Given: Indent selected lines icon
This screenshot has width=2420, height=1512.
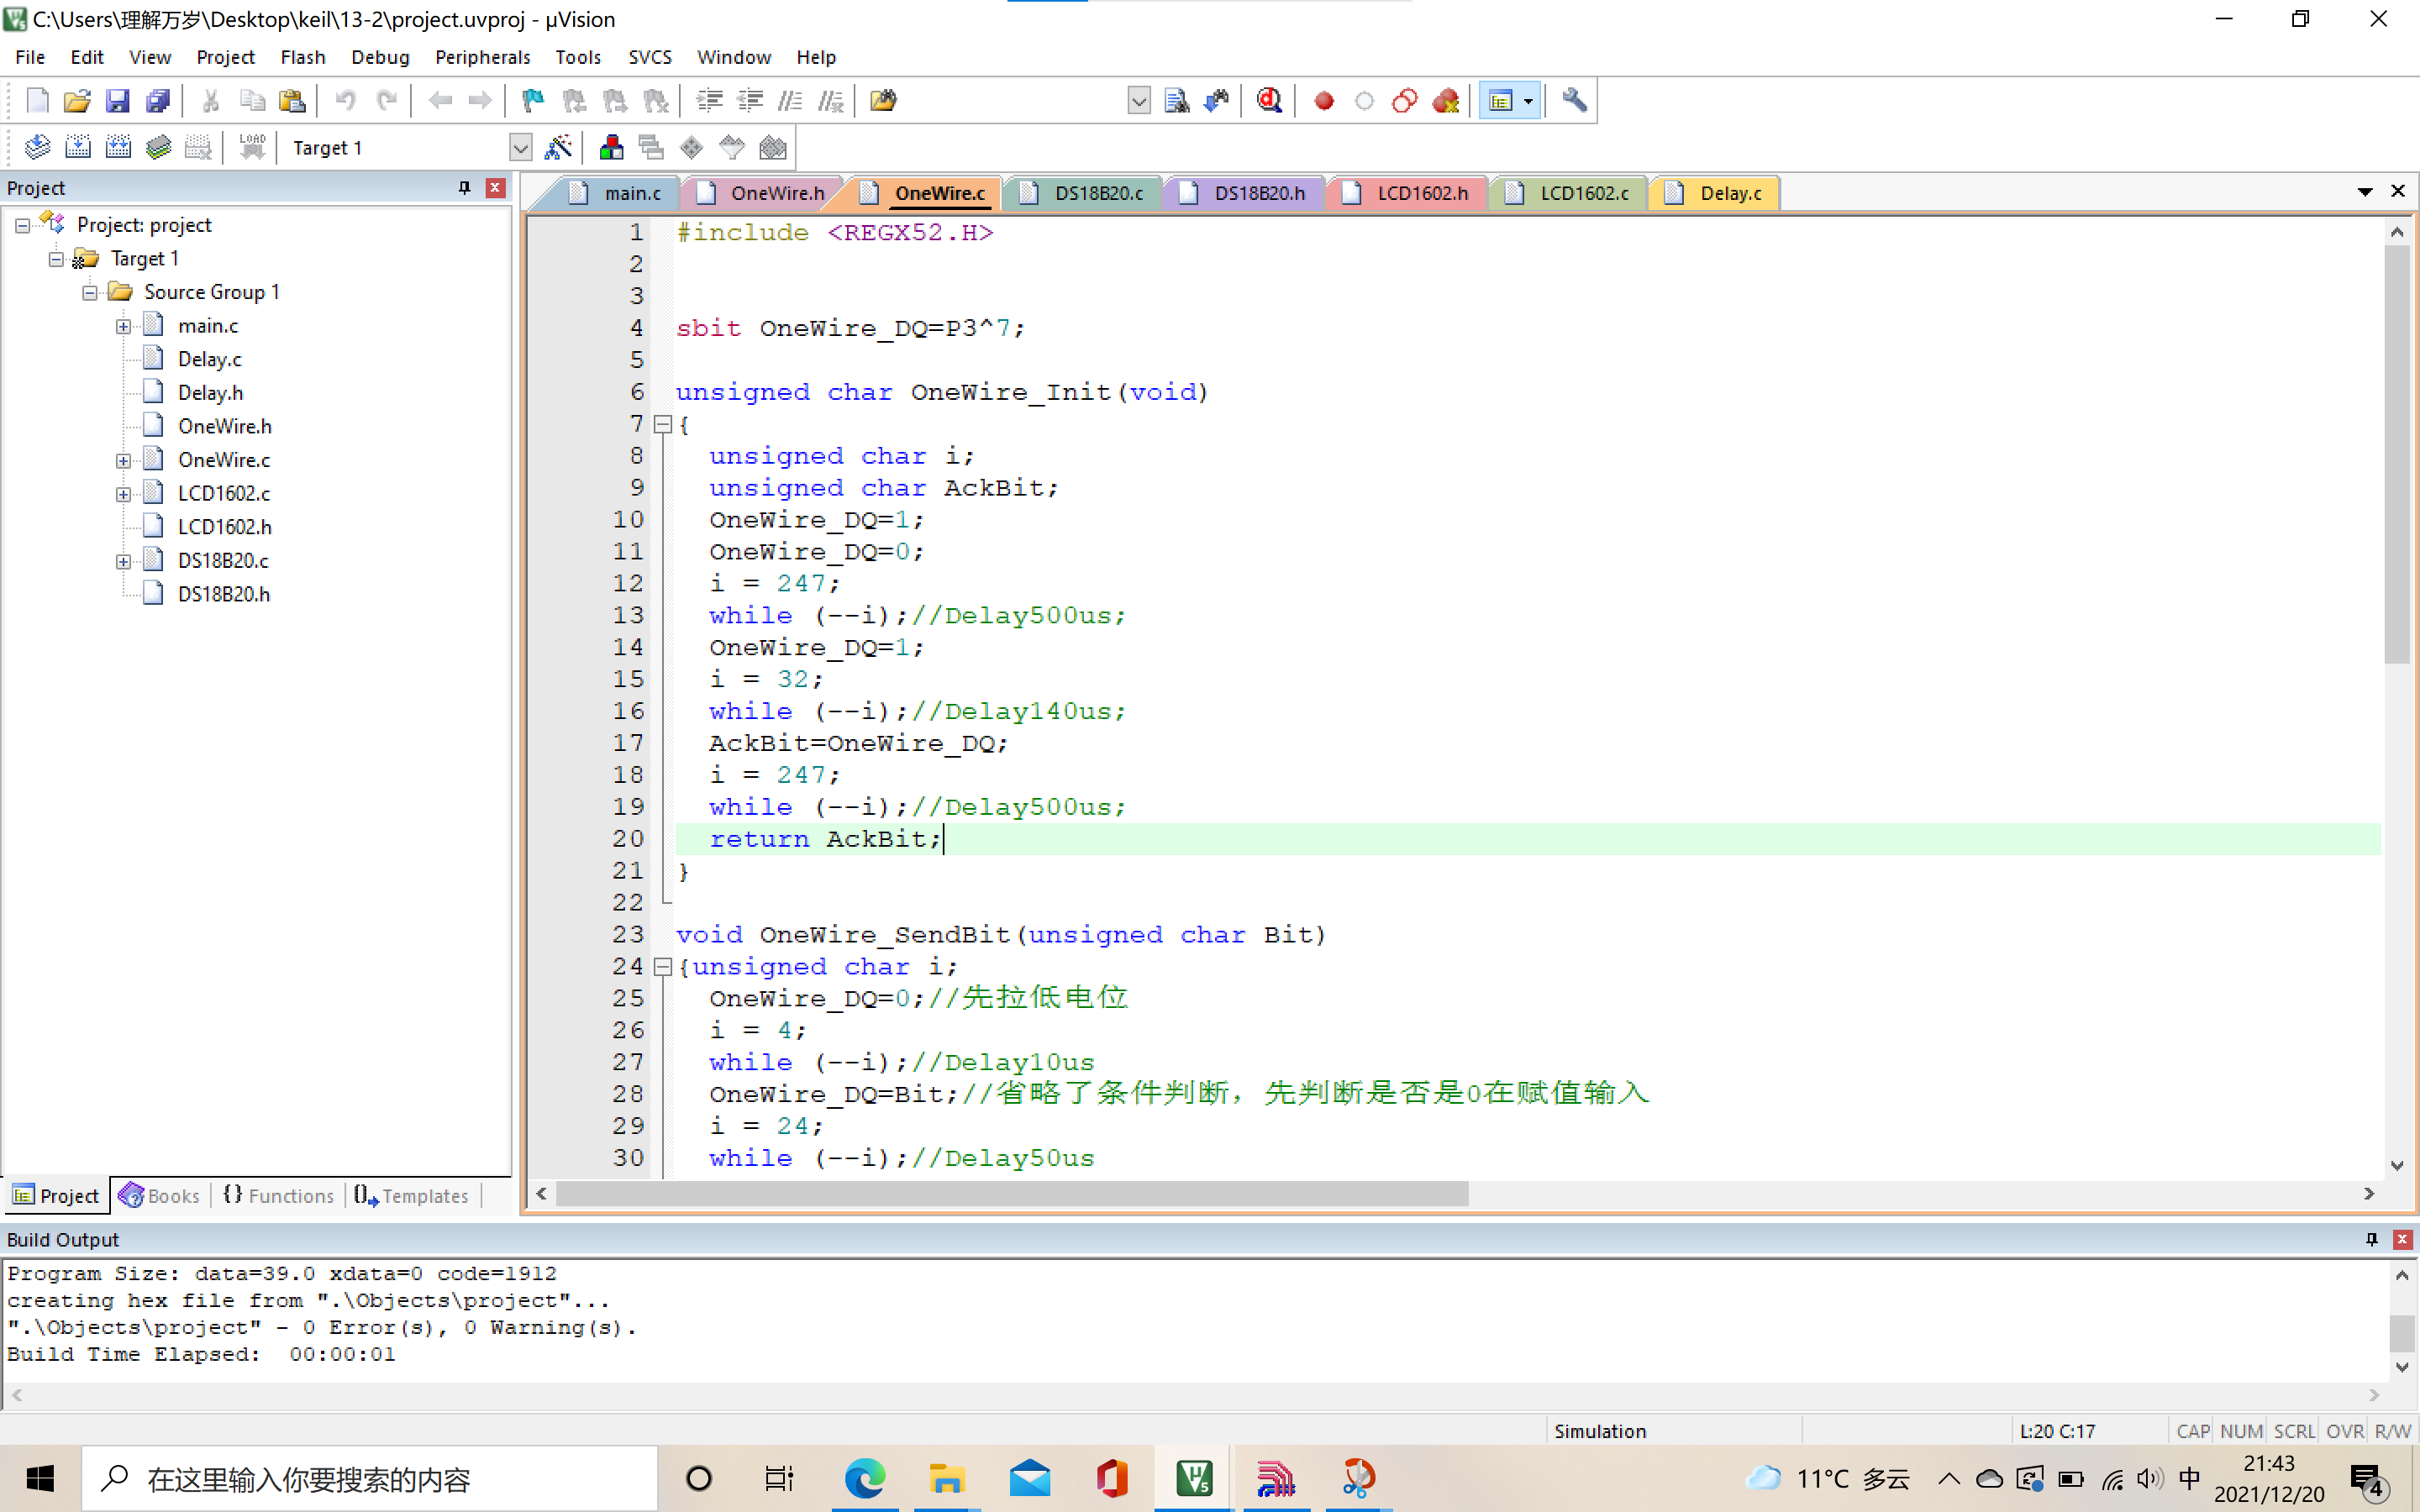Looking at the screenshot, I should click(x=709, y=100).
